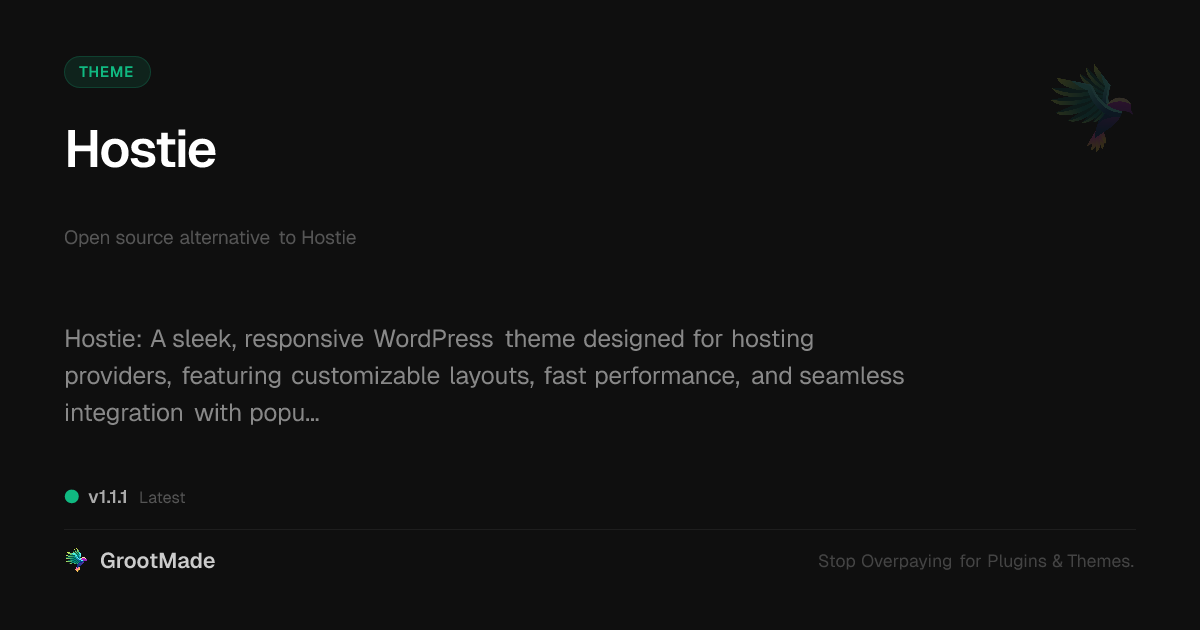Open the GrootMade brand name text
The image size is (1200, 630).
tap(157, 561)
